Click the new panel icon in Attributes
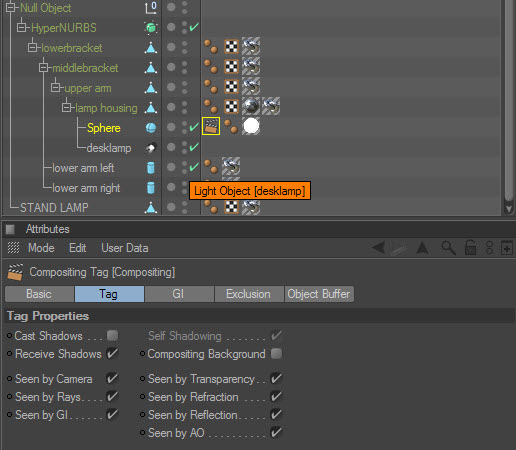516x450 pixels. (x=507, y=248)
